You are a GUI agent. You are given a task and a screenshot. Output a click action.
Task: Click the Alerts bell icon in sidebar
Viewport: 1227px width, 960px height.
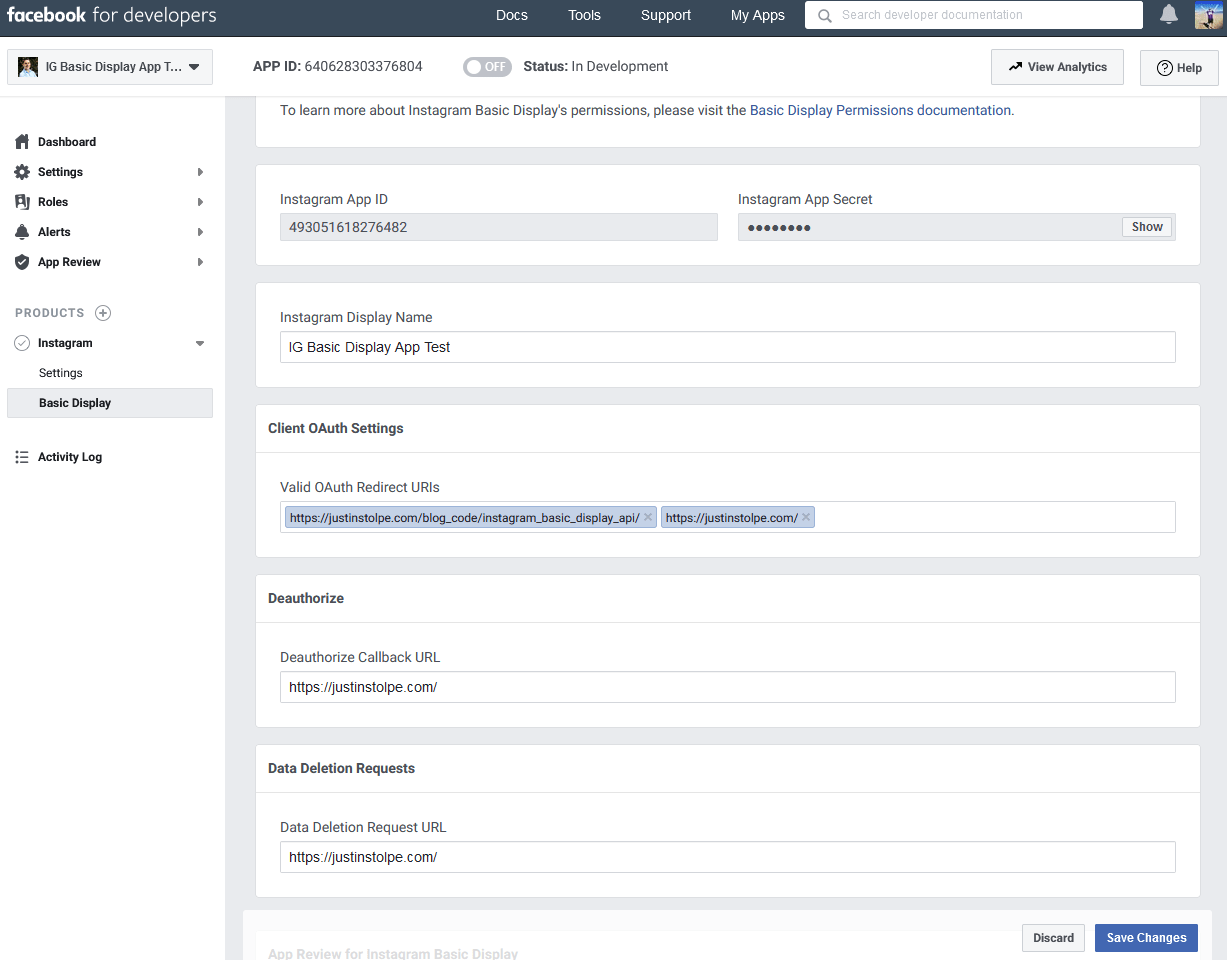[22, 232]
